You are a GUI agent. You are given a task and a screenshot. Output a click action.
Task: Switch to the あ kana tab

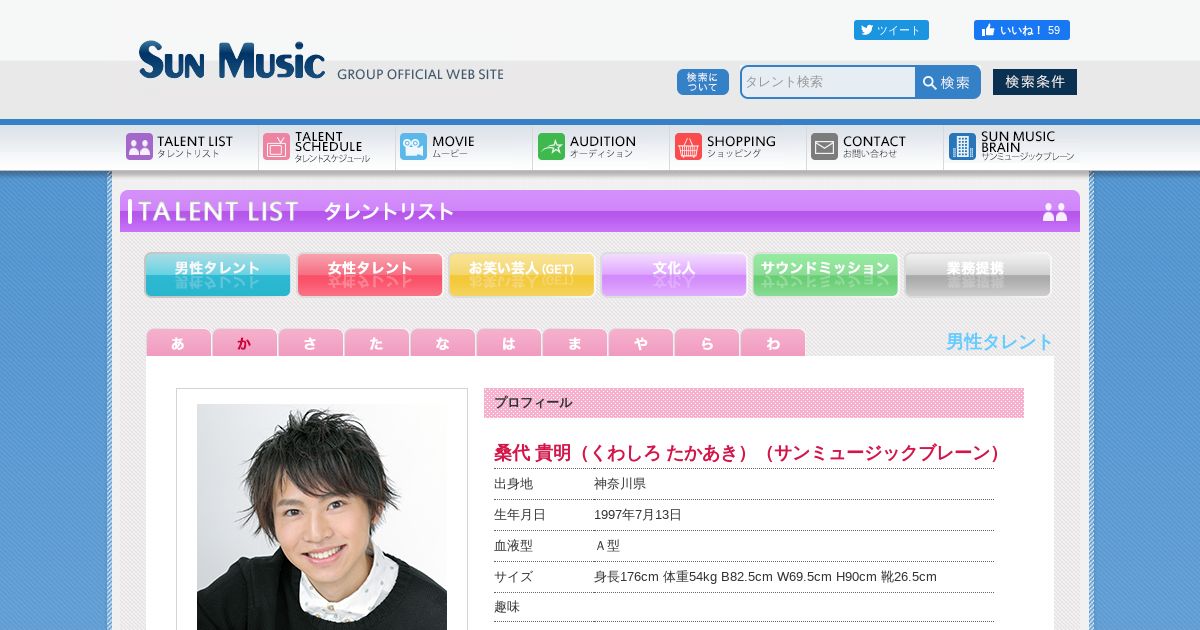178,343
